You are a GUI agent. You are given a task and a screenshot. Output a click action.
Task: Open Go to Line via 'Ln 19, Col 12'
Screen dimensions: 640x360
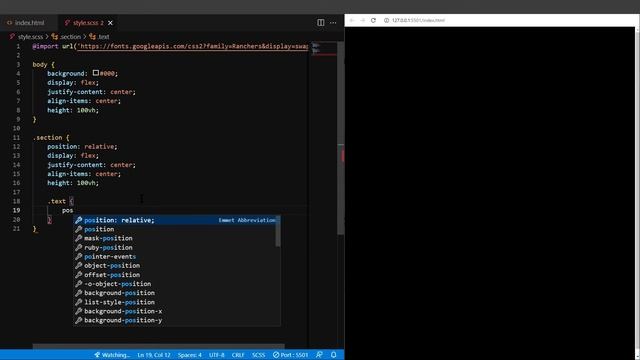click(x=154, y=355)
